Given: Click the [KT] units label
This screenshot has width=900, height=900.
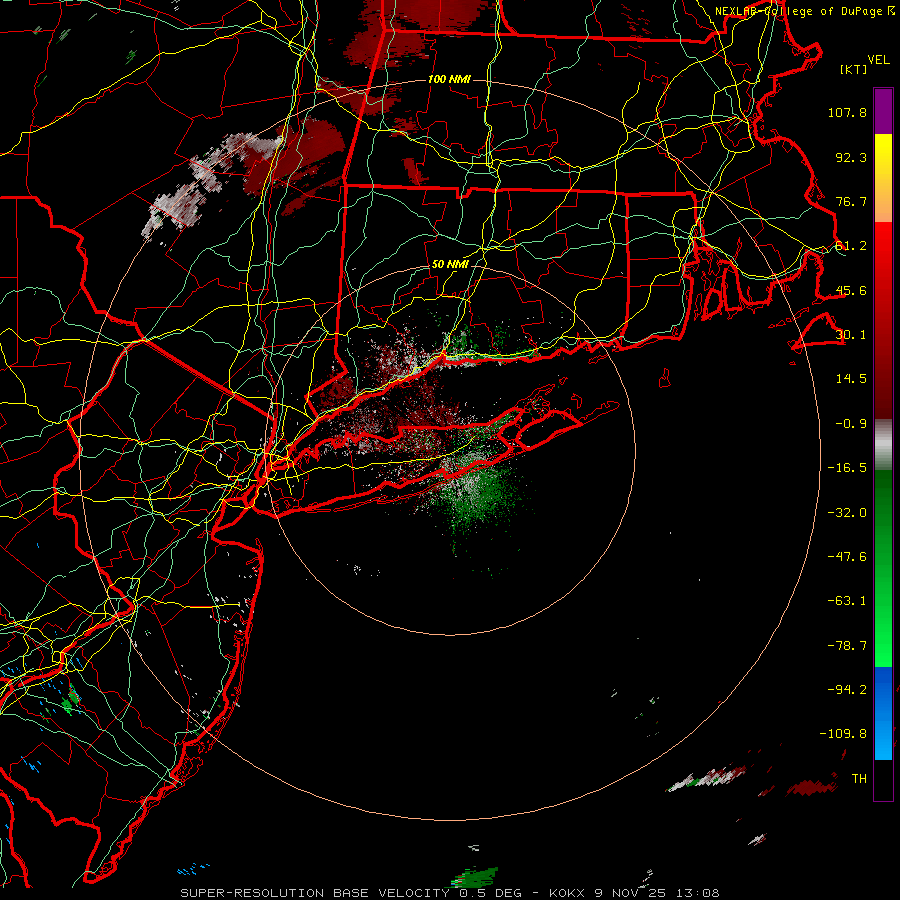Looking at the screenshot, I should [x=854, y=69].
